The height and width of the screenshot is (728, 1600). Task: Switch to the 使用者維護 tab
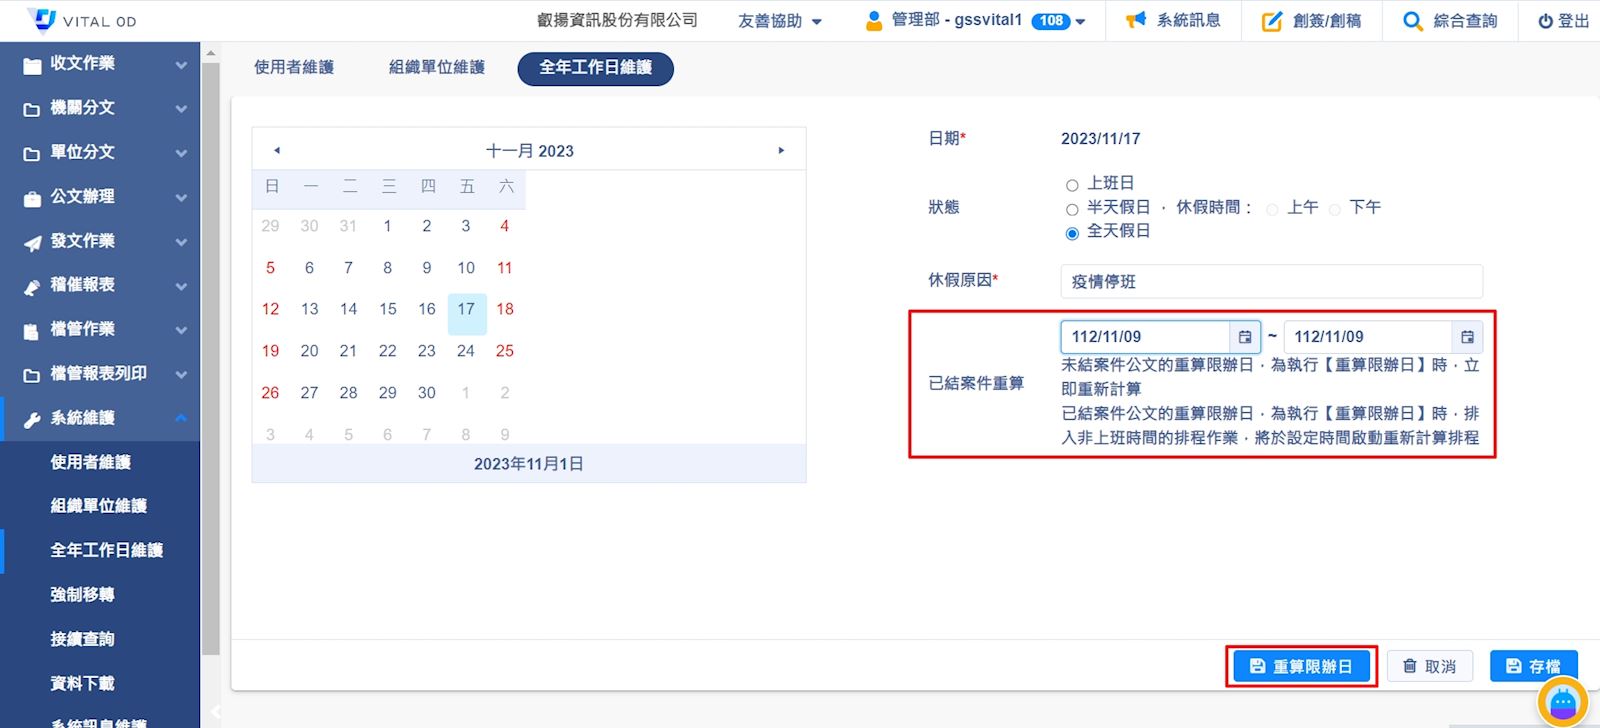[294, 68]
